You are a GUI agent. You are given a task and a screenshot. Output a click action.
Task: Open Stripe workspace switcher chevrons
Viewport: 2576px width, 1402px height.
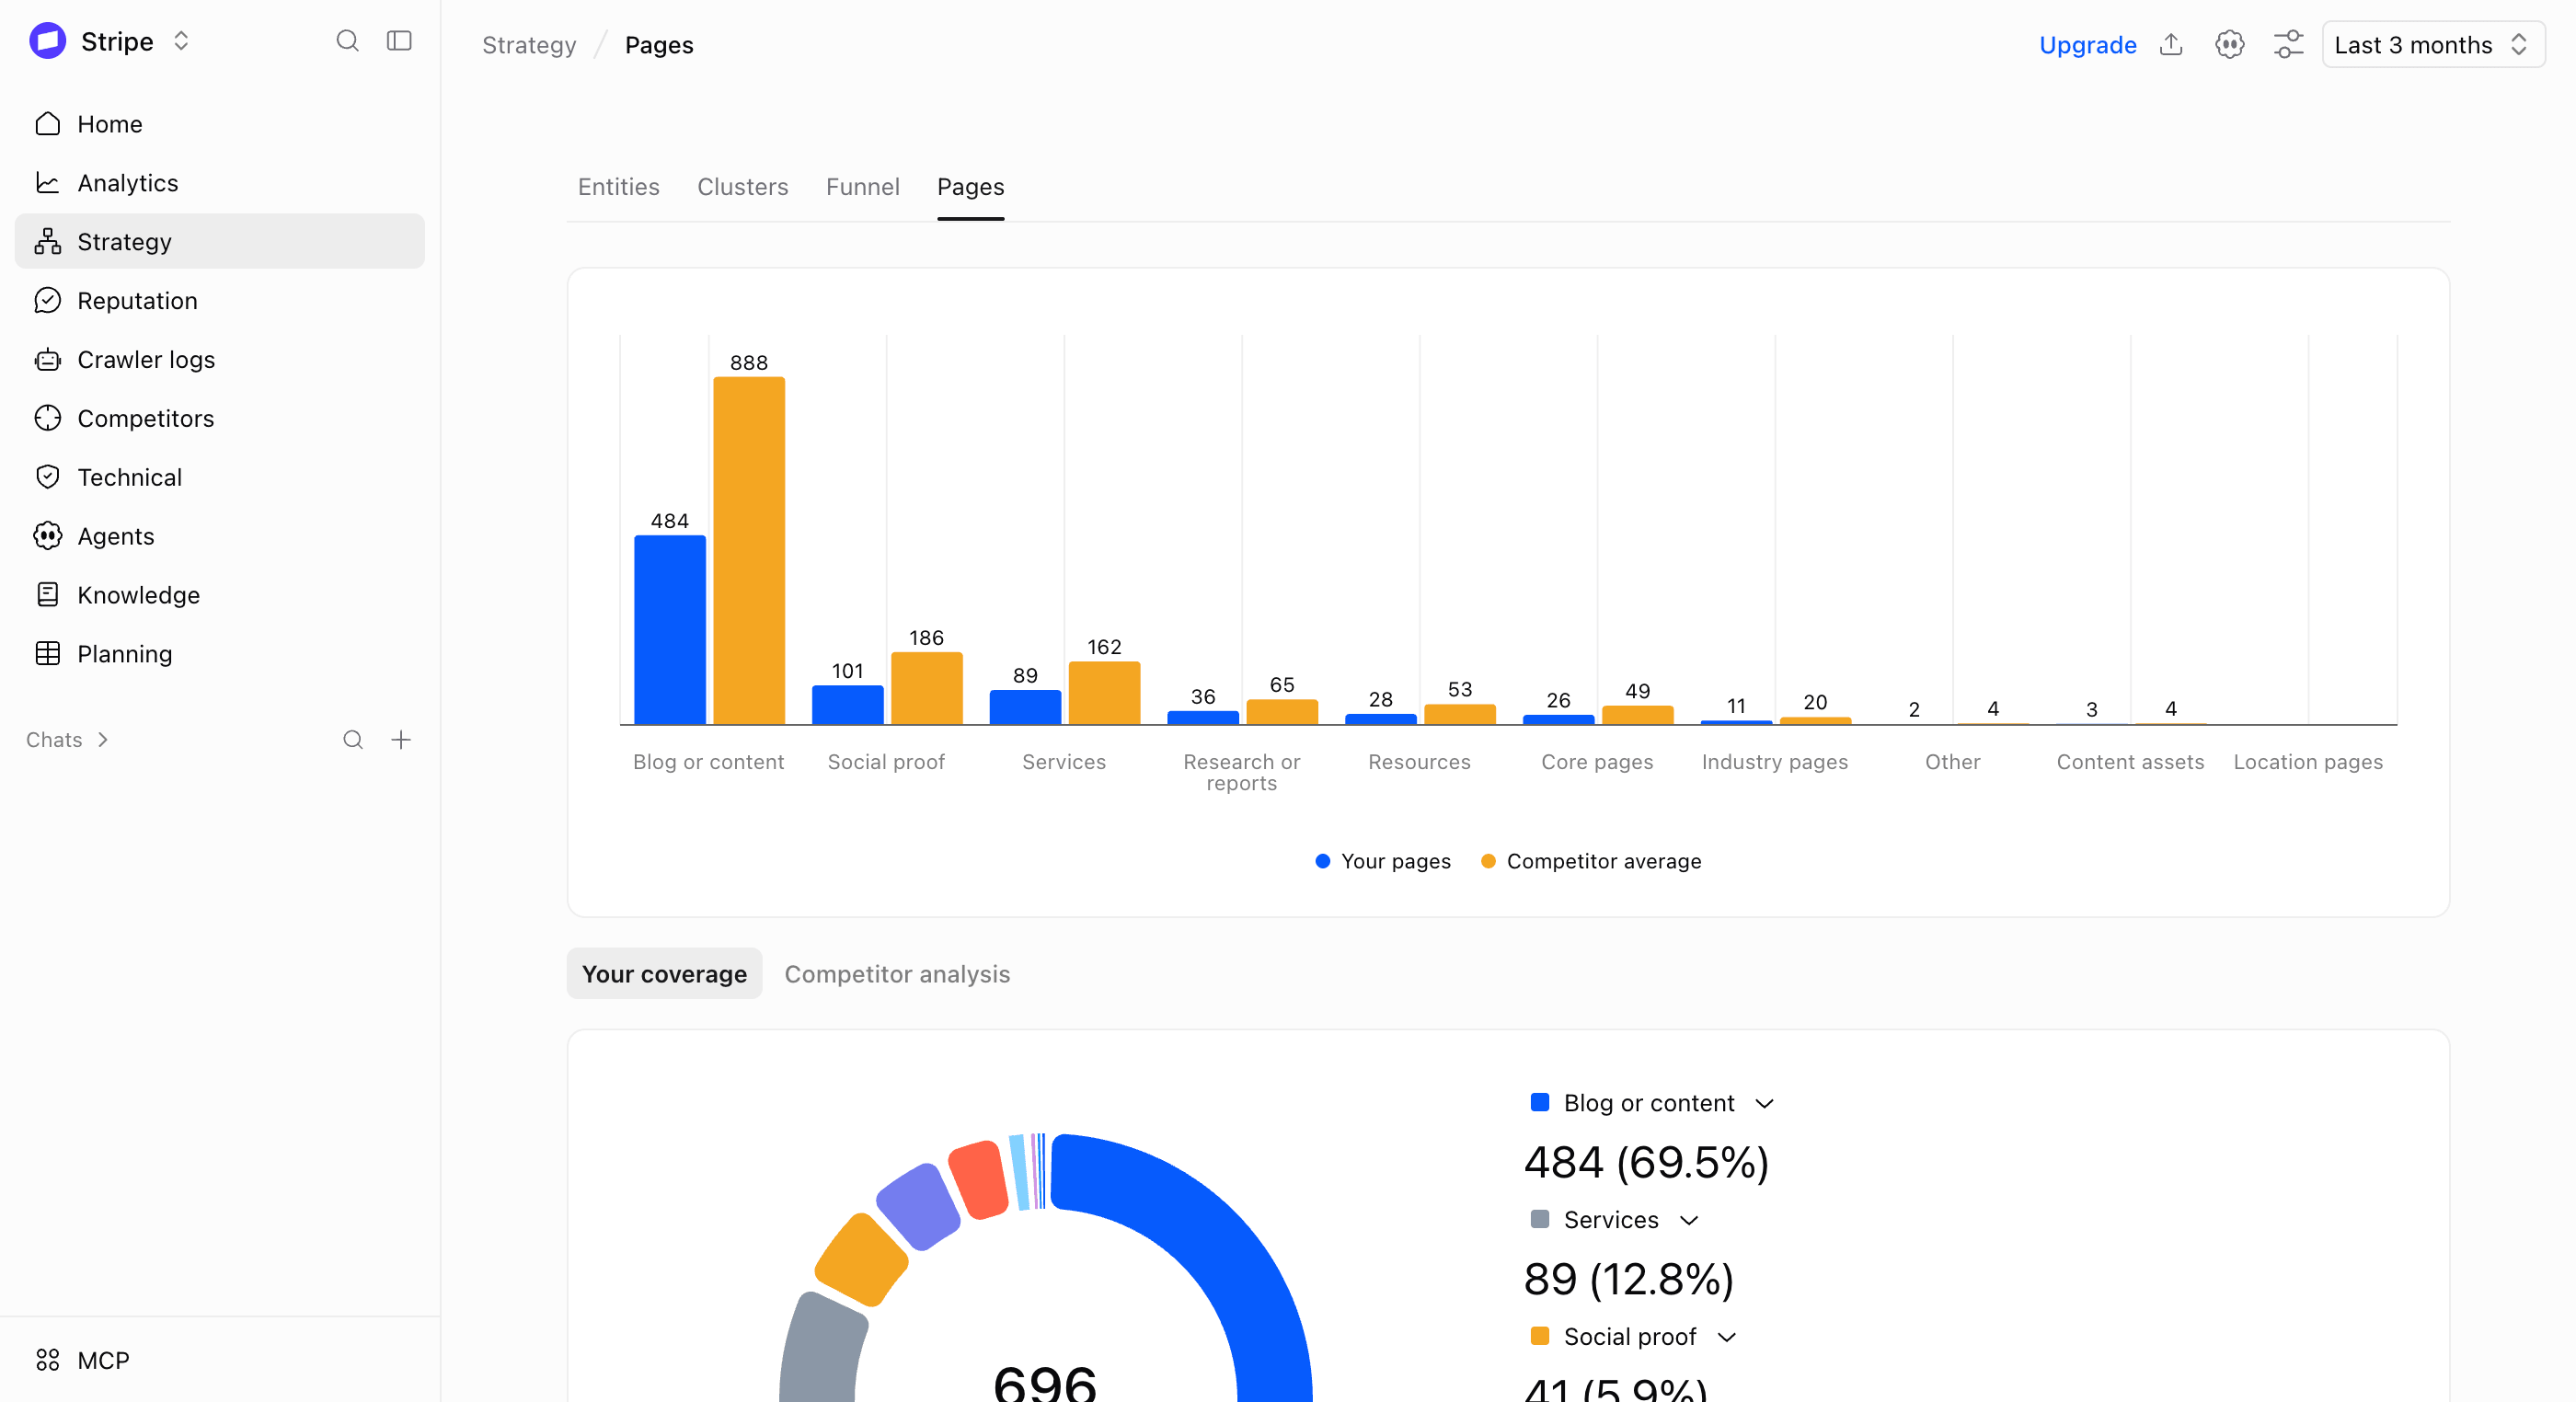click(x=181, y=41)
